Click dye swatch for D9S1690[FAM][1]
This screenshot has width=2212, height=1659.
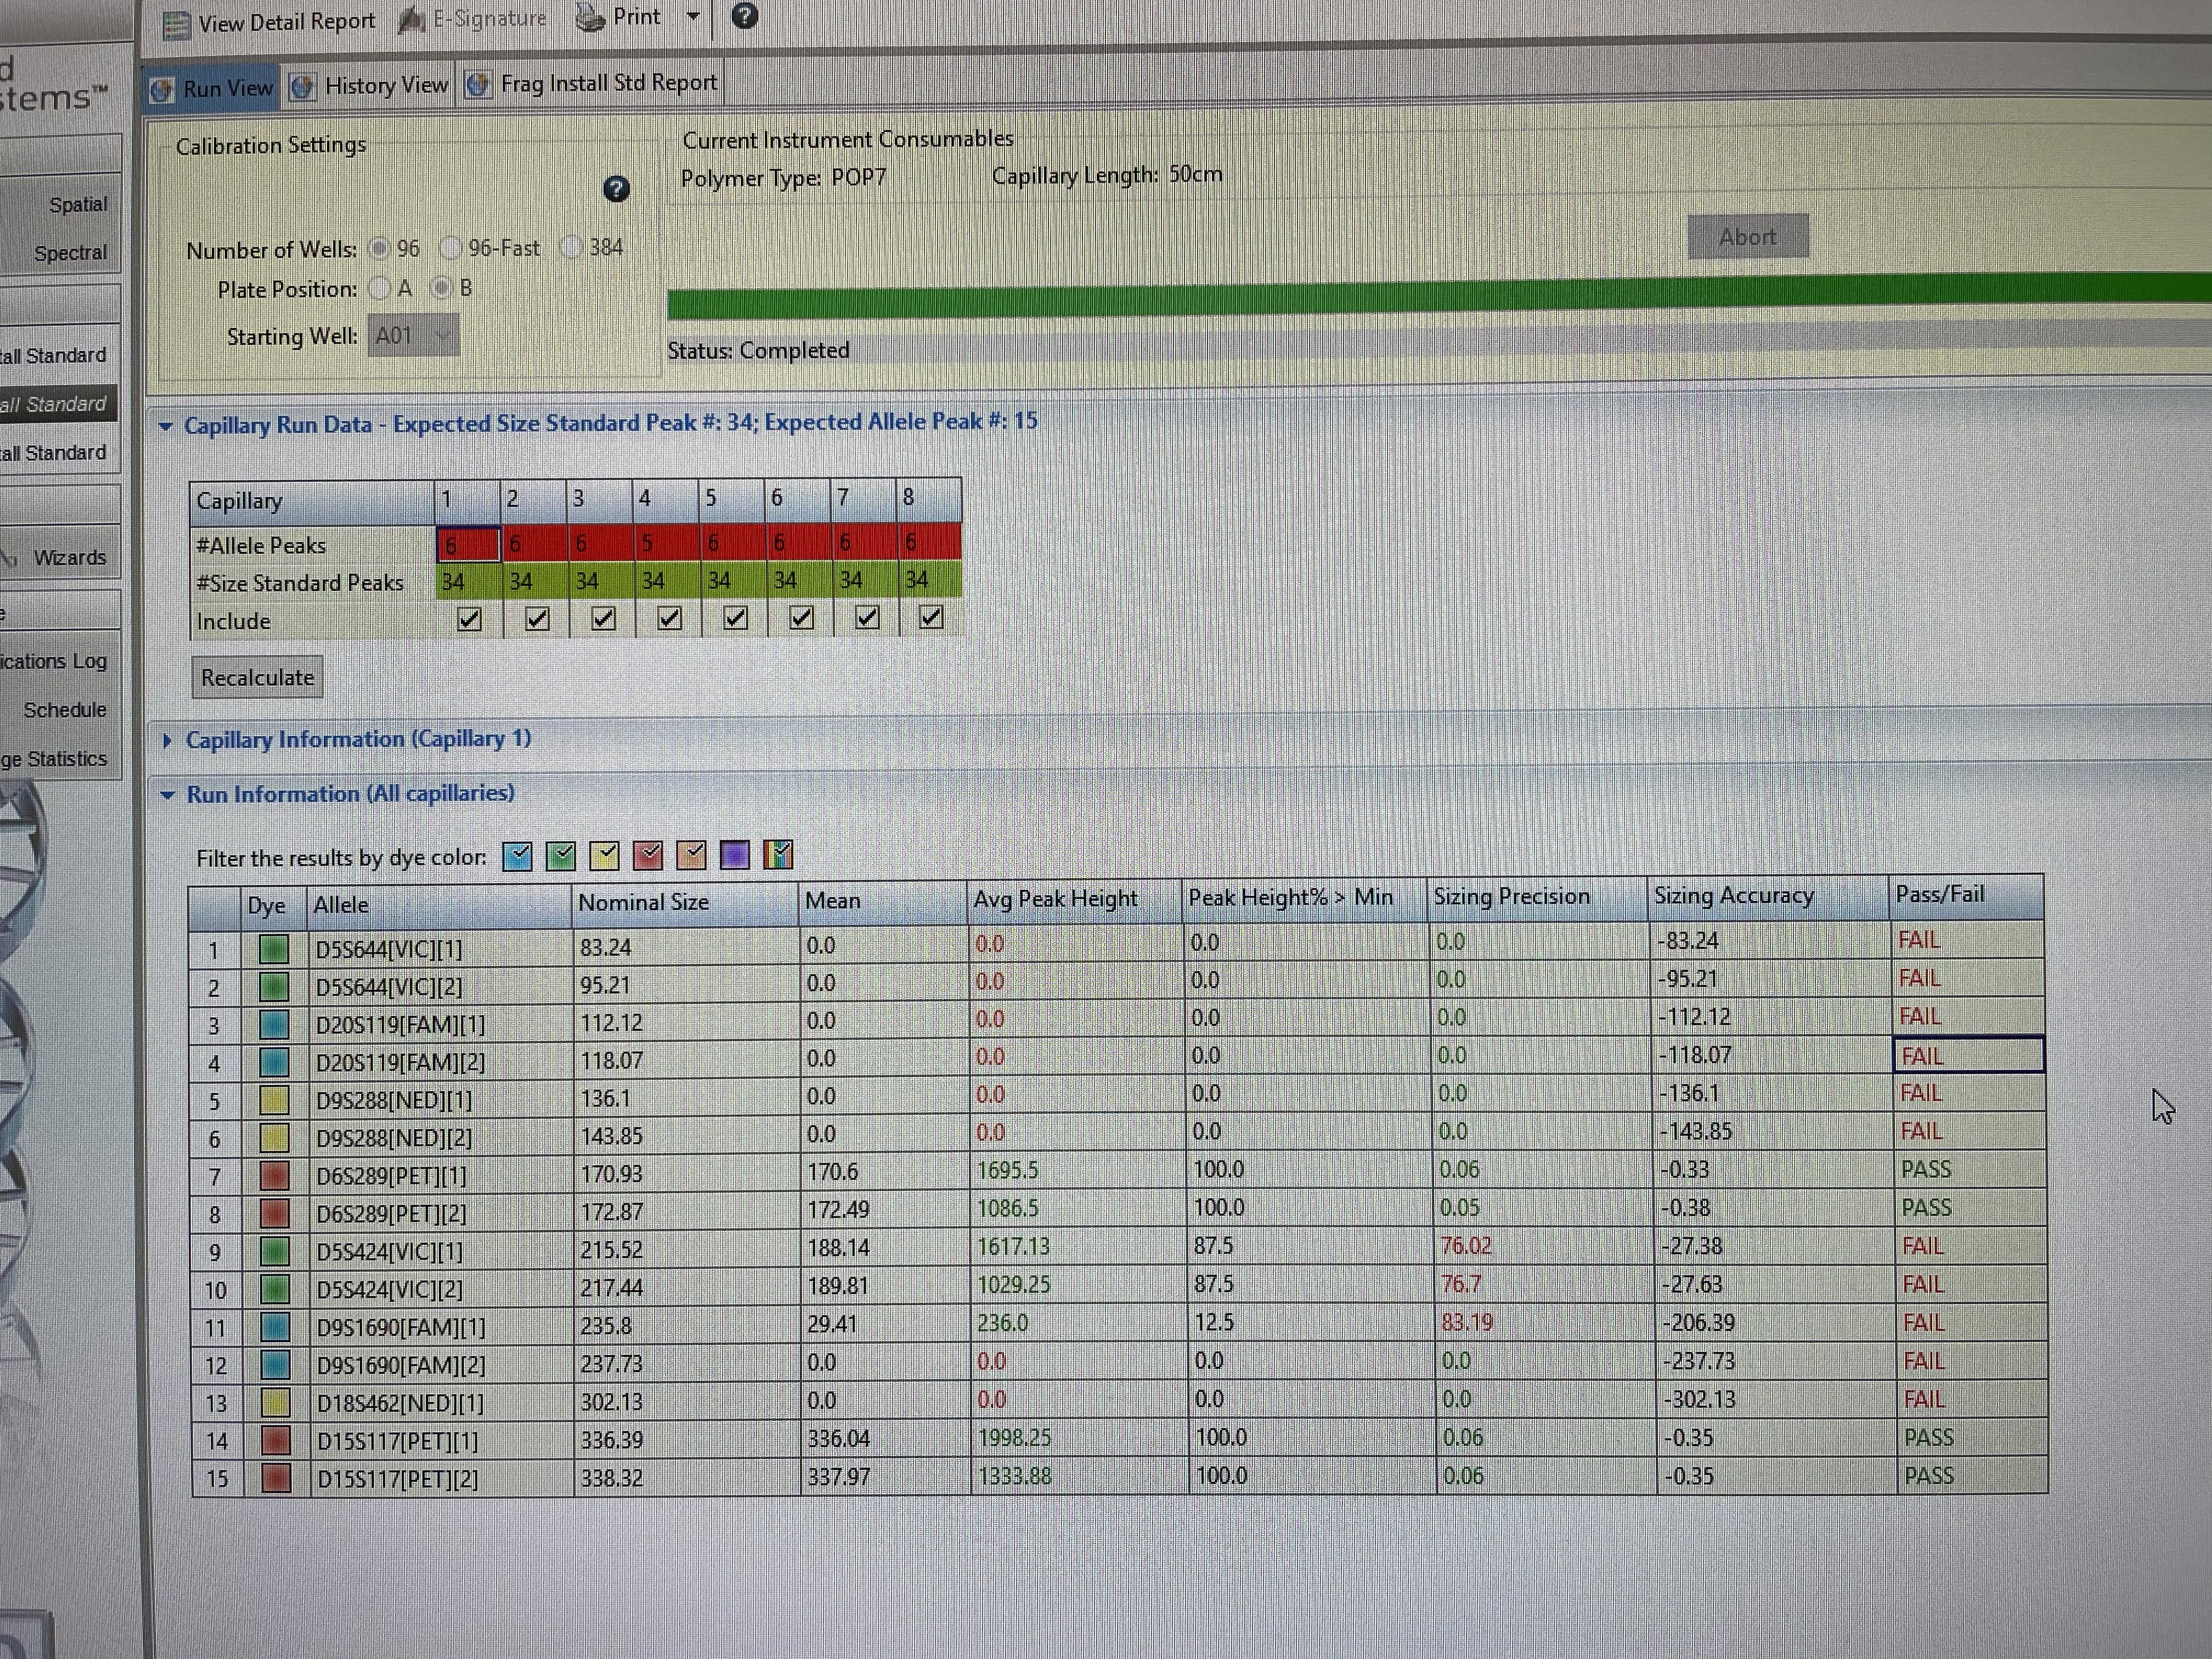(275, 1327)
